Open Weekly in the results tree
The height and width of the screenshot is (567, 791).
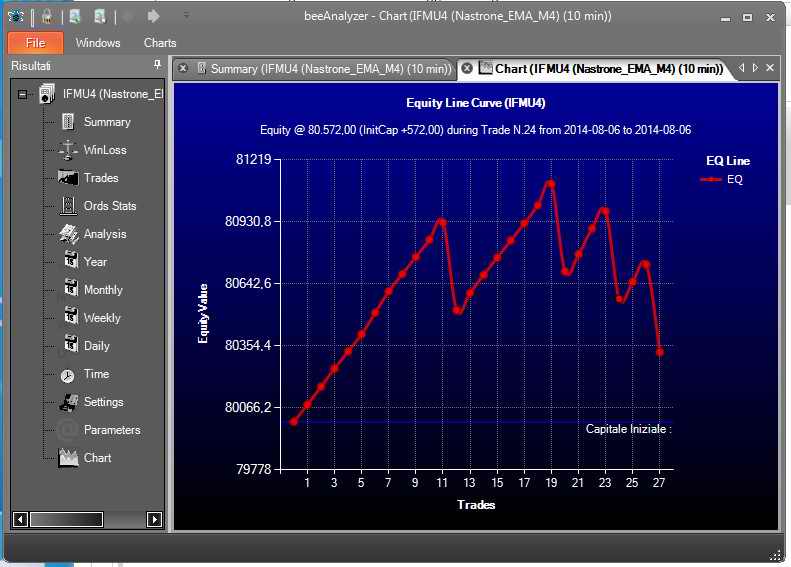pos(102,318)
